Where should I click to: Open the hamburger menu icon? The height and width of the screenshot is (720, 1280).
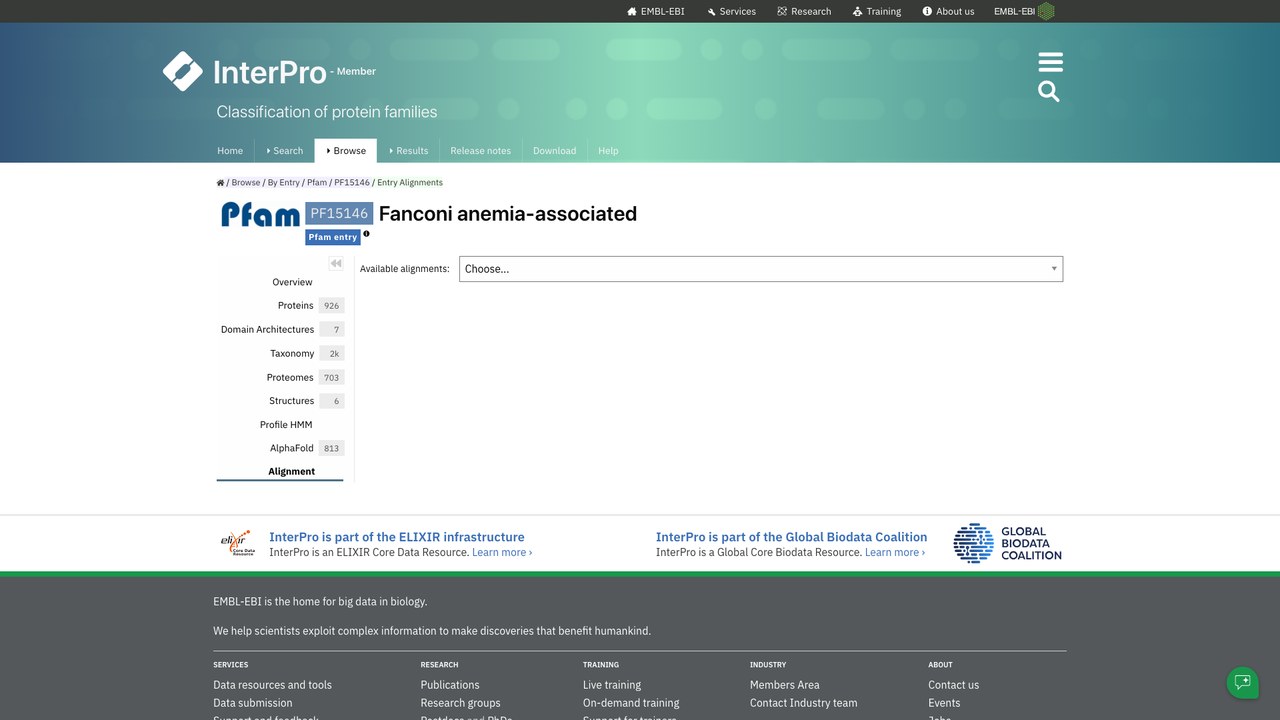click(1050, 62)
